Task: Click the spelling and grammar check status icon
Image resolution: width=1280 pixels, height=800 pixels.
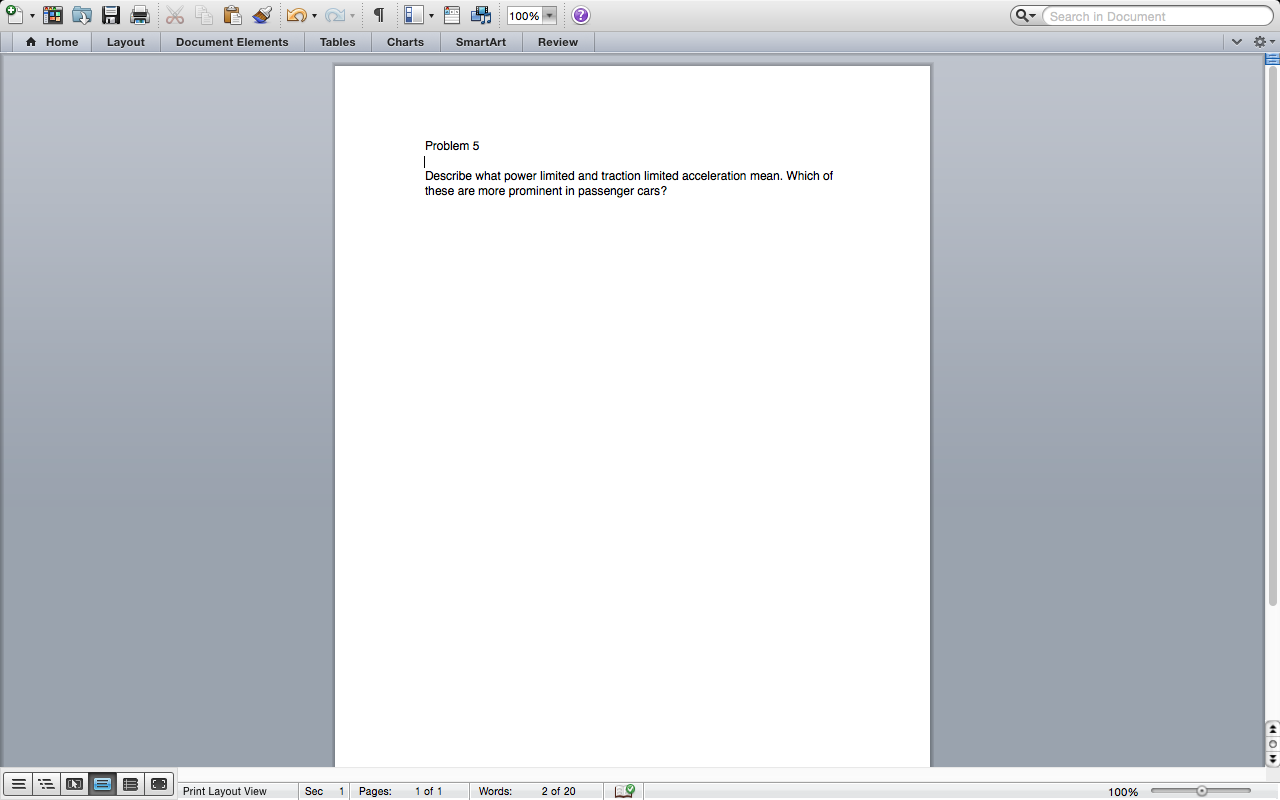Action: (624, 791)
